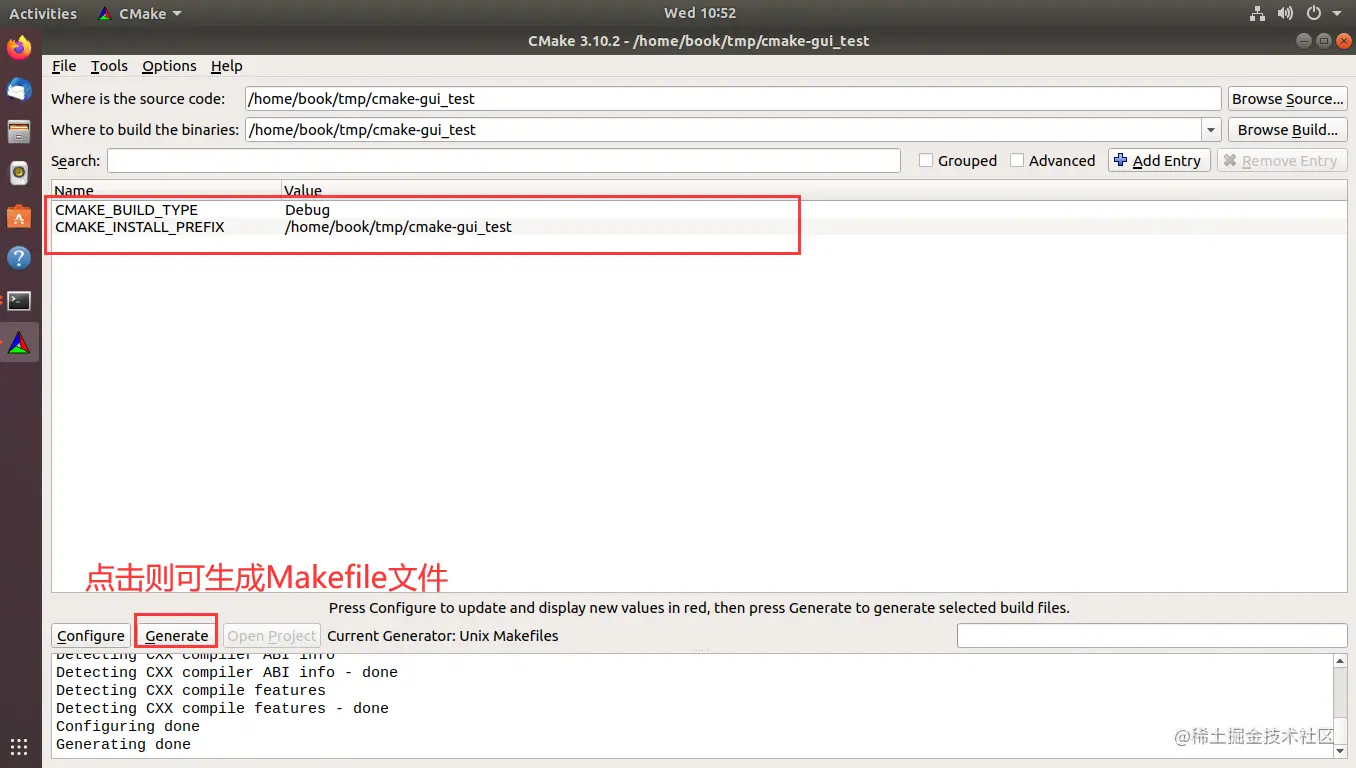Show the Applications grid
The width and height of the screenshot is (1356, 768).
coord(19,746)
